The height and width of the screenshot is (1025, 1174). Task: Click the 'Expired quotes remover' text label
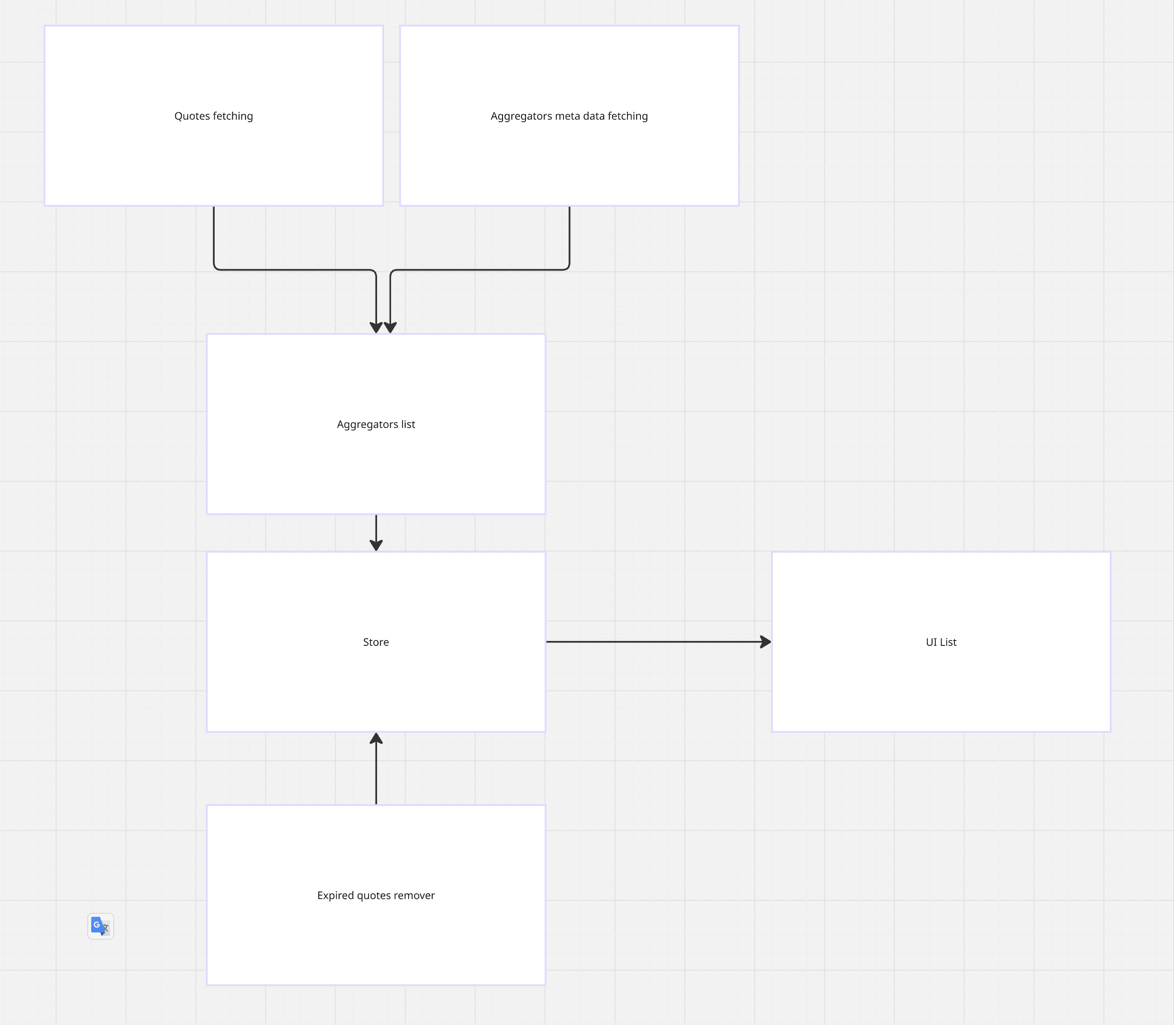376,895
